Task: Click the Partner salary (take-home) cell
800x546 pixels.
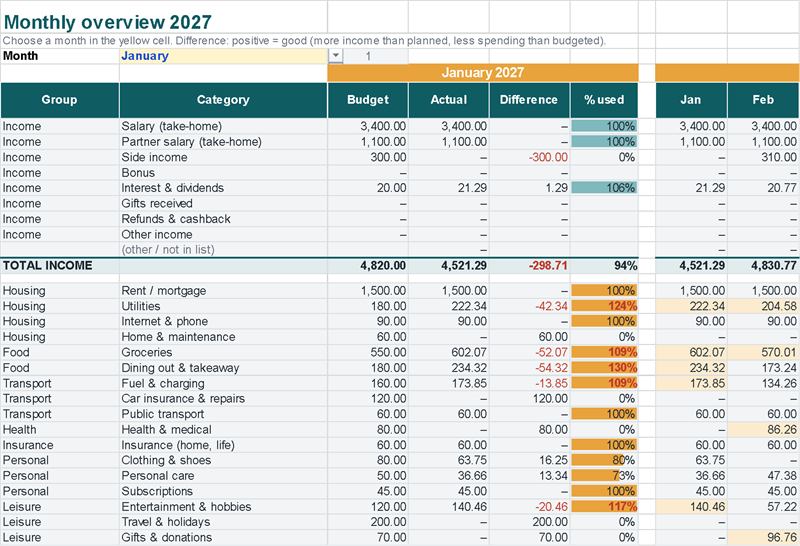Action: [x=223, y=142]
